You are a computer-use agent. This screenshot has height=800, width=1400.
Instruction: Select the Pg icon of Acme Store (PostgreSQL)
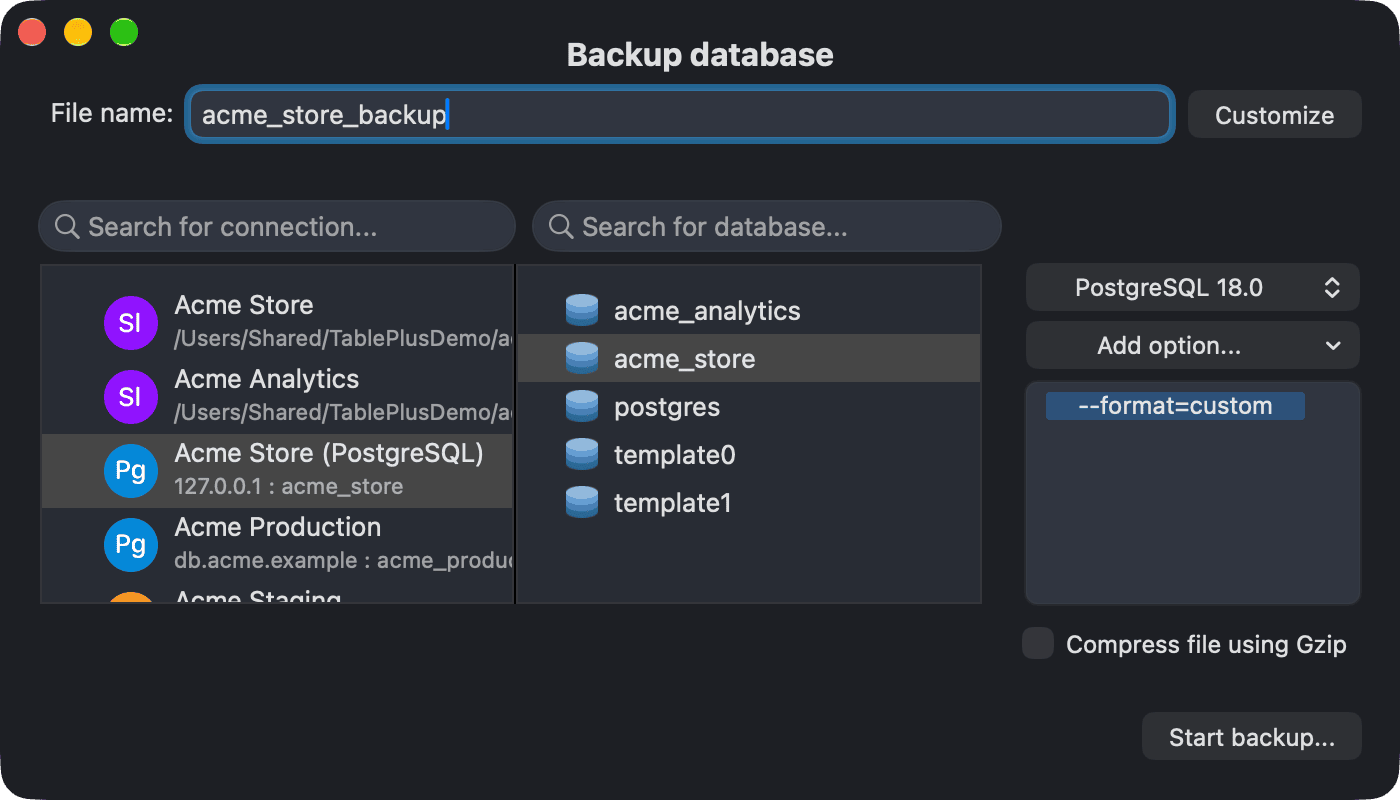point(131,470)
